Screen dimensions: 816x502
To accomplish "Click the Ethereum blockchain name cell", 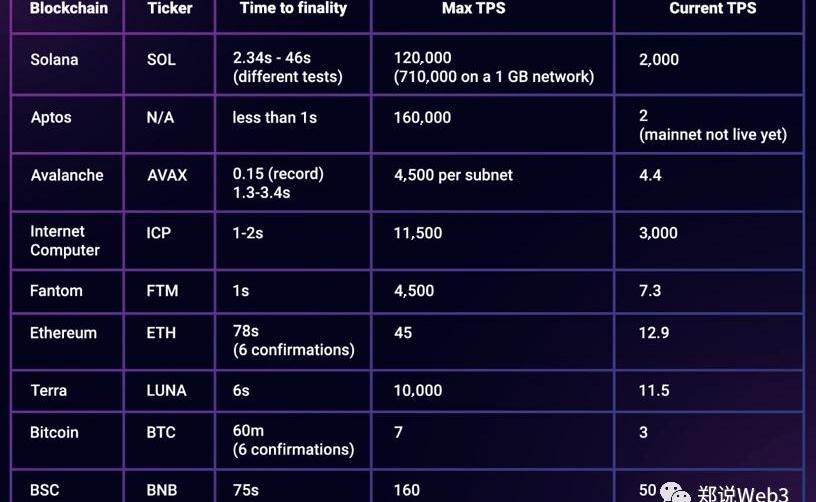I will pyautogui.click(x=63, y=333).
